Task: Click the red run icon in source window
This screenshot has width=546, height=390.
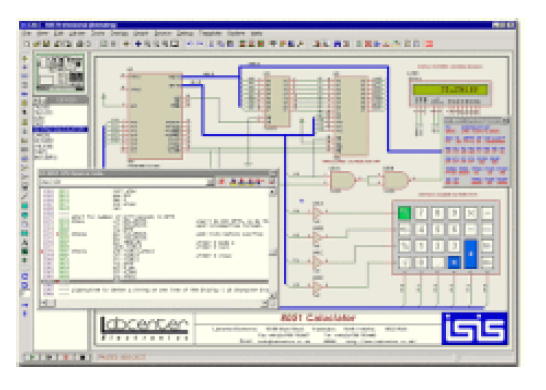Action: pos(221,182)
